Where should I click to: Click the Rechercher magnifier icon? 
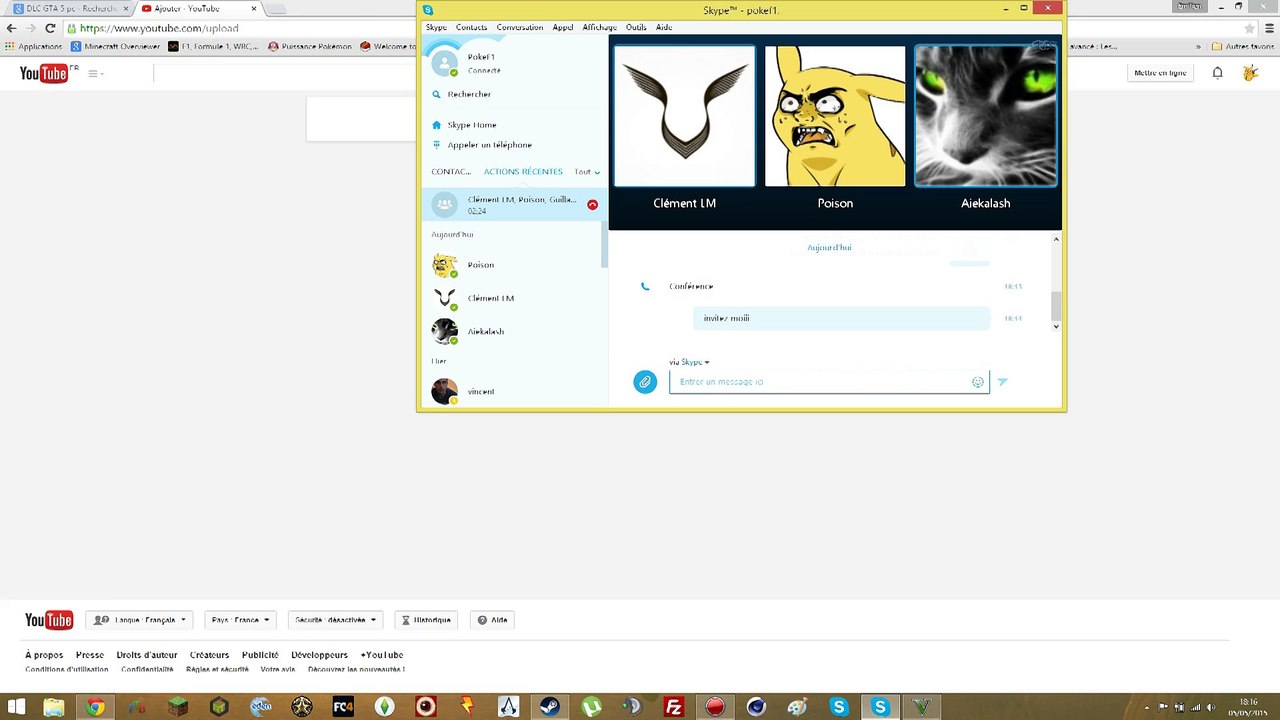pos(436,94)
